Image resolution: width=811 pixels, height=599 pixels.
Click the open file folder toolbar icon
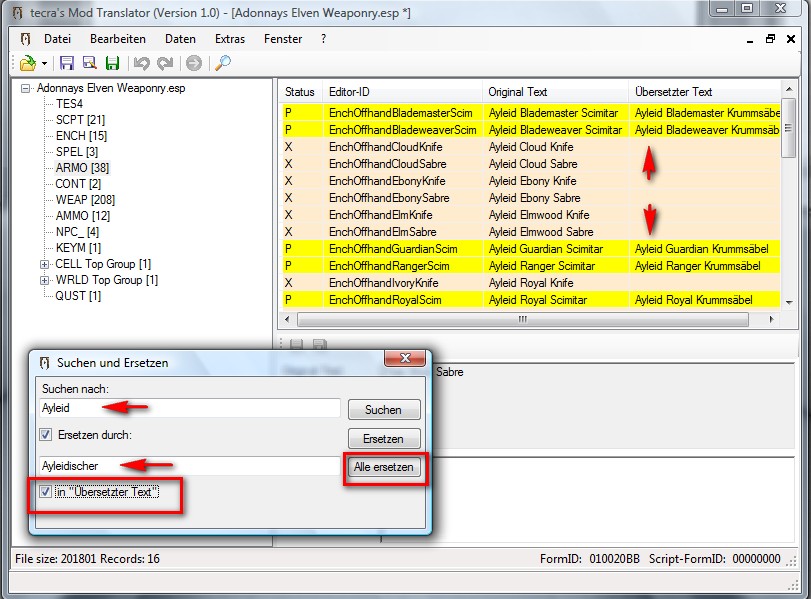pyautogui.click(x=27, y=64)
